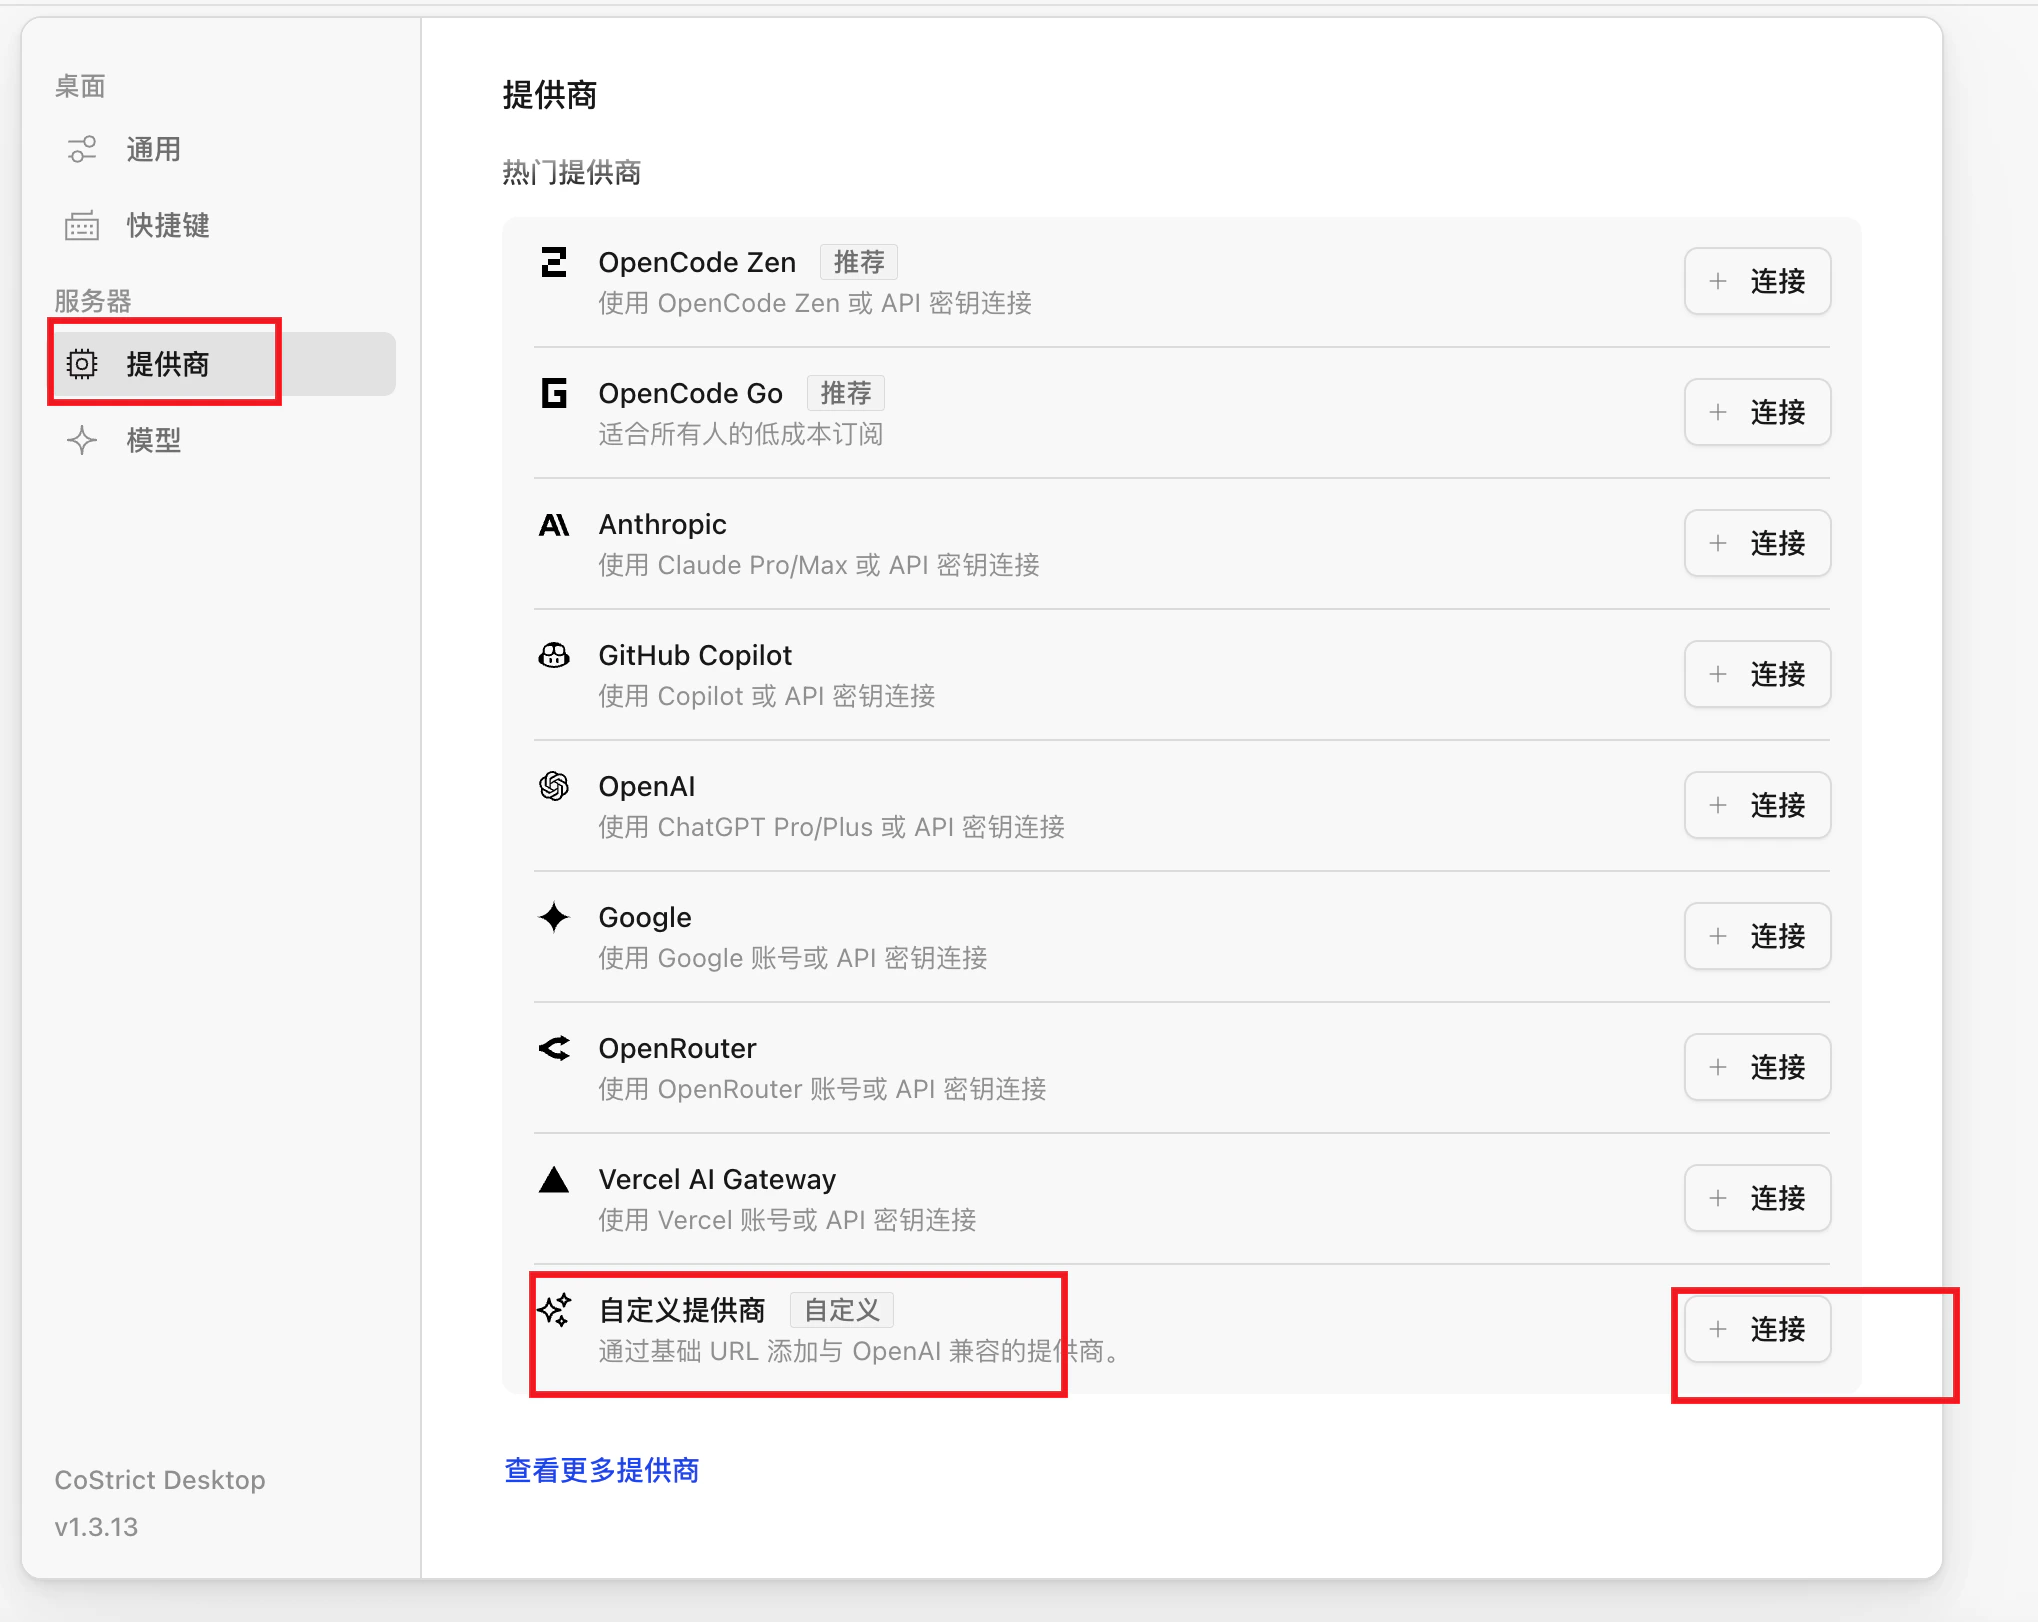Click the Google sparkle logo icon

(554, 917)
